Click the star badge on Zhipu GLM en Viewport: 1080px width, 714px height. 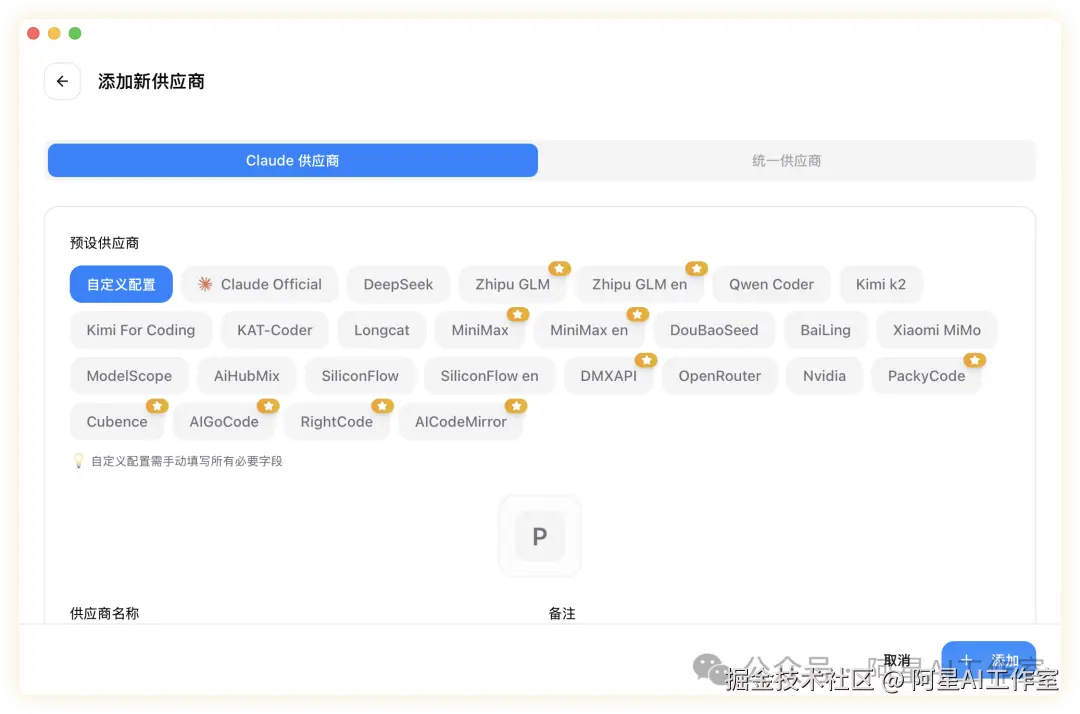pyautogui.click(x=696, y=269)
